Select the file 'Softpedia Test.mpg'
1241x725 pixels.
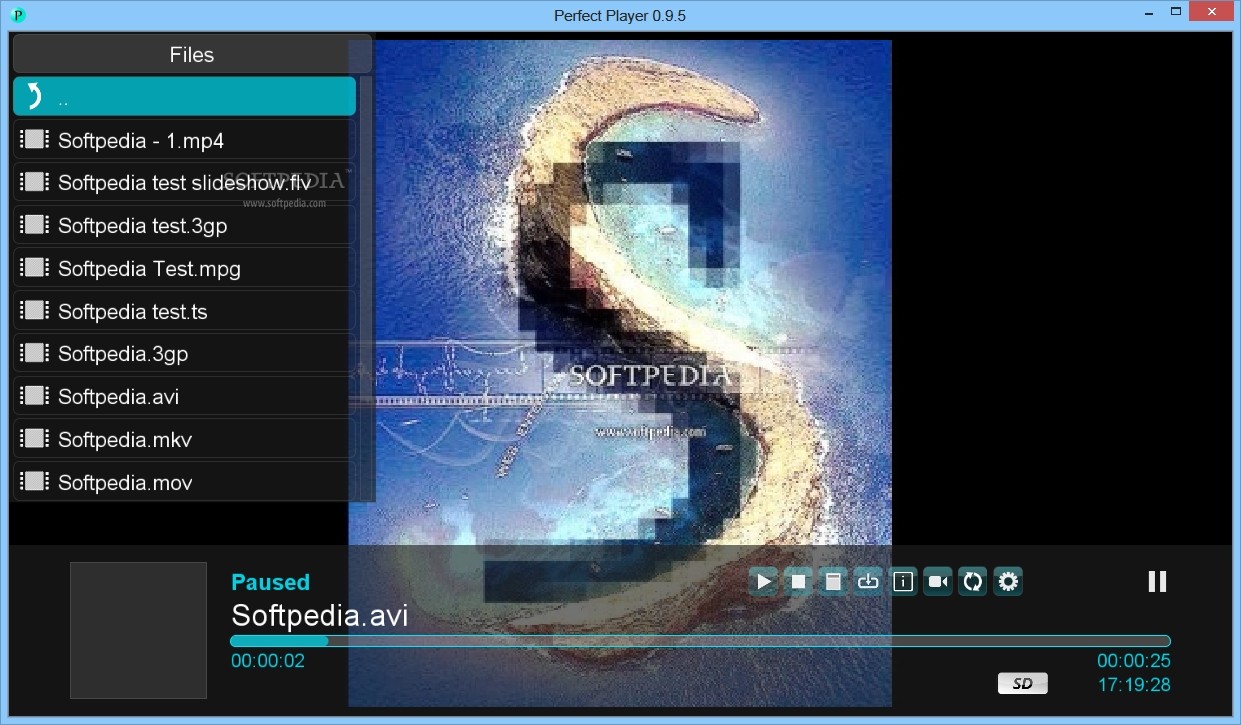pyautogui.click(x=184, y=269)
